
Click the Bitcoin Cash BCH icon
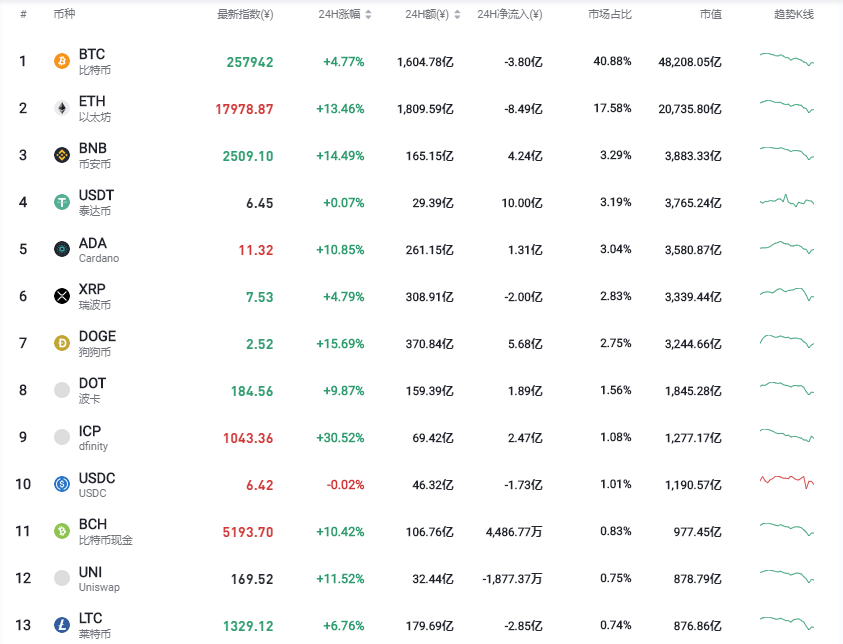point(62,531)
